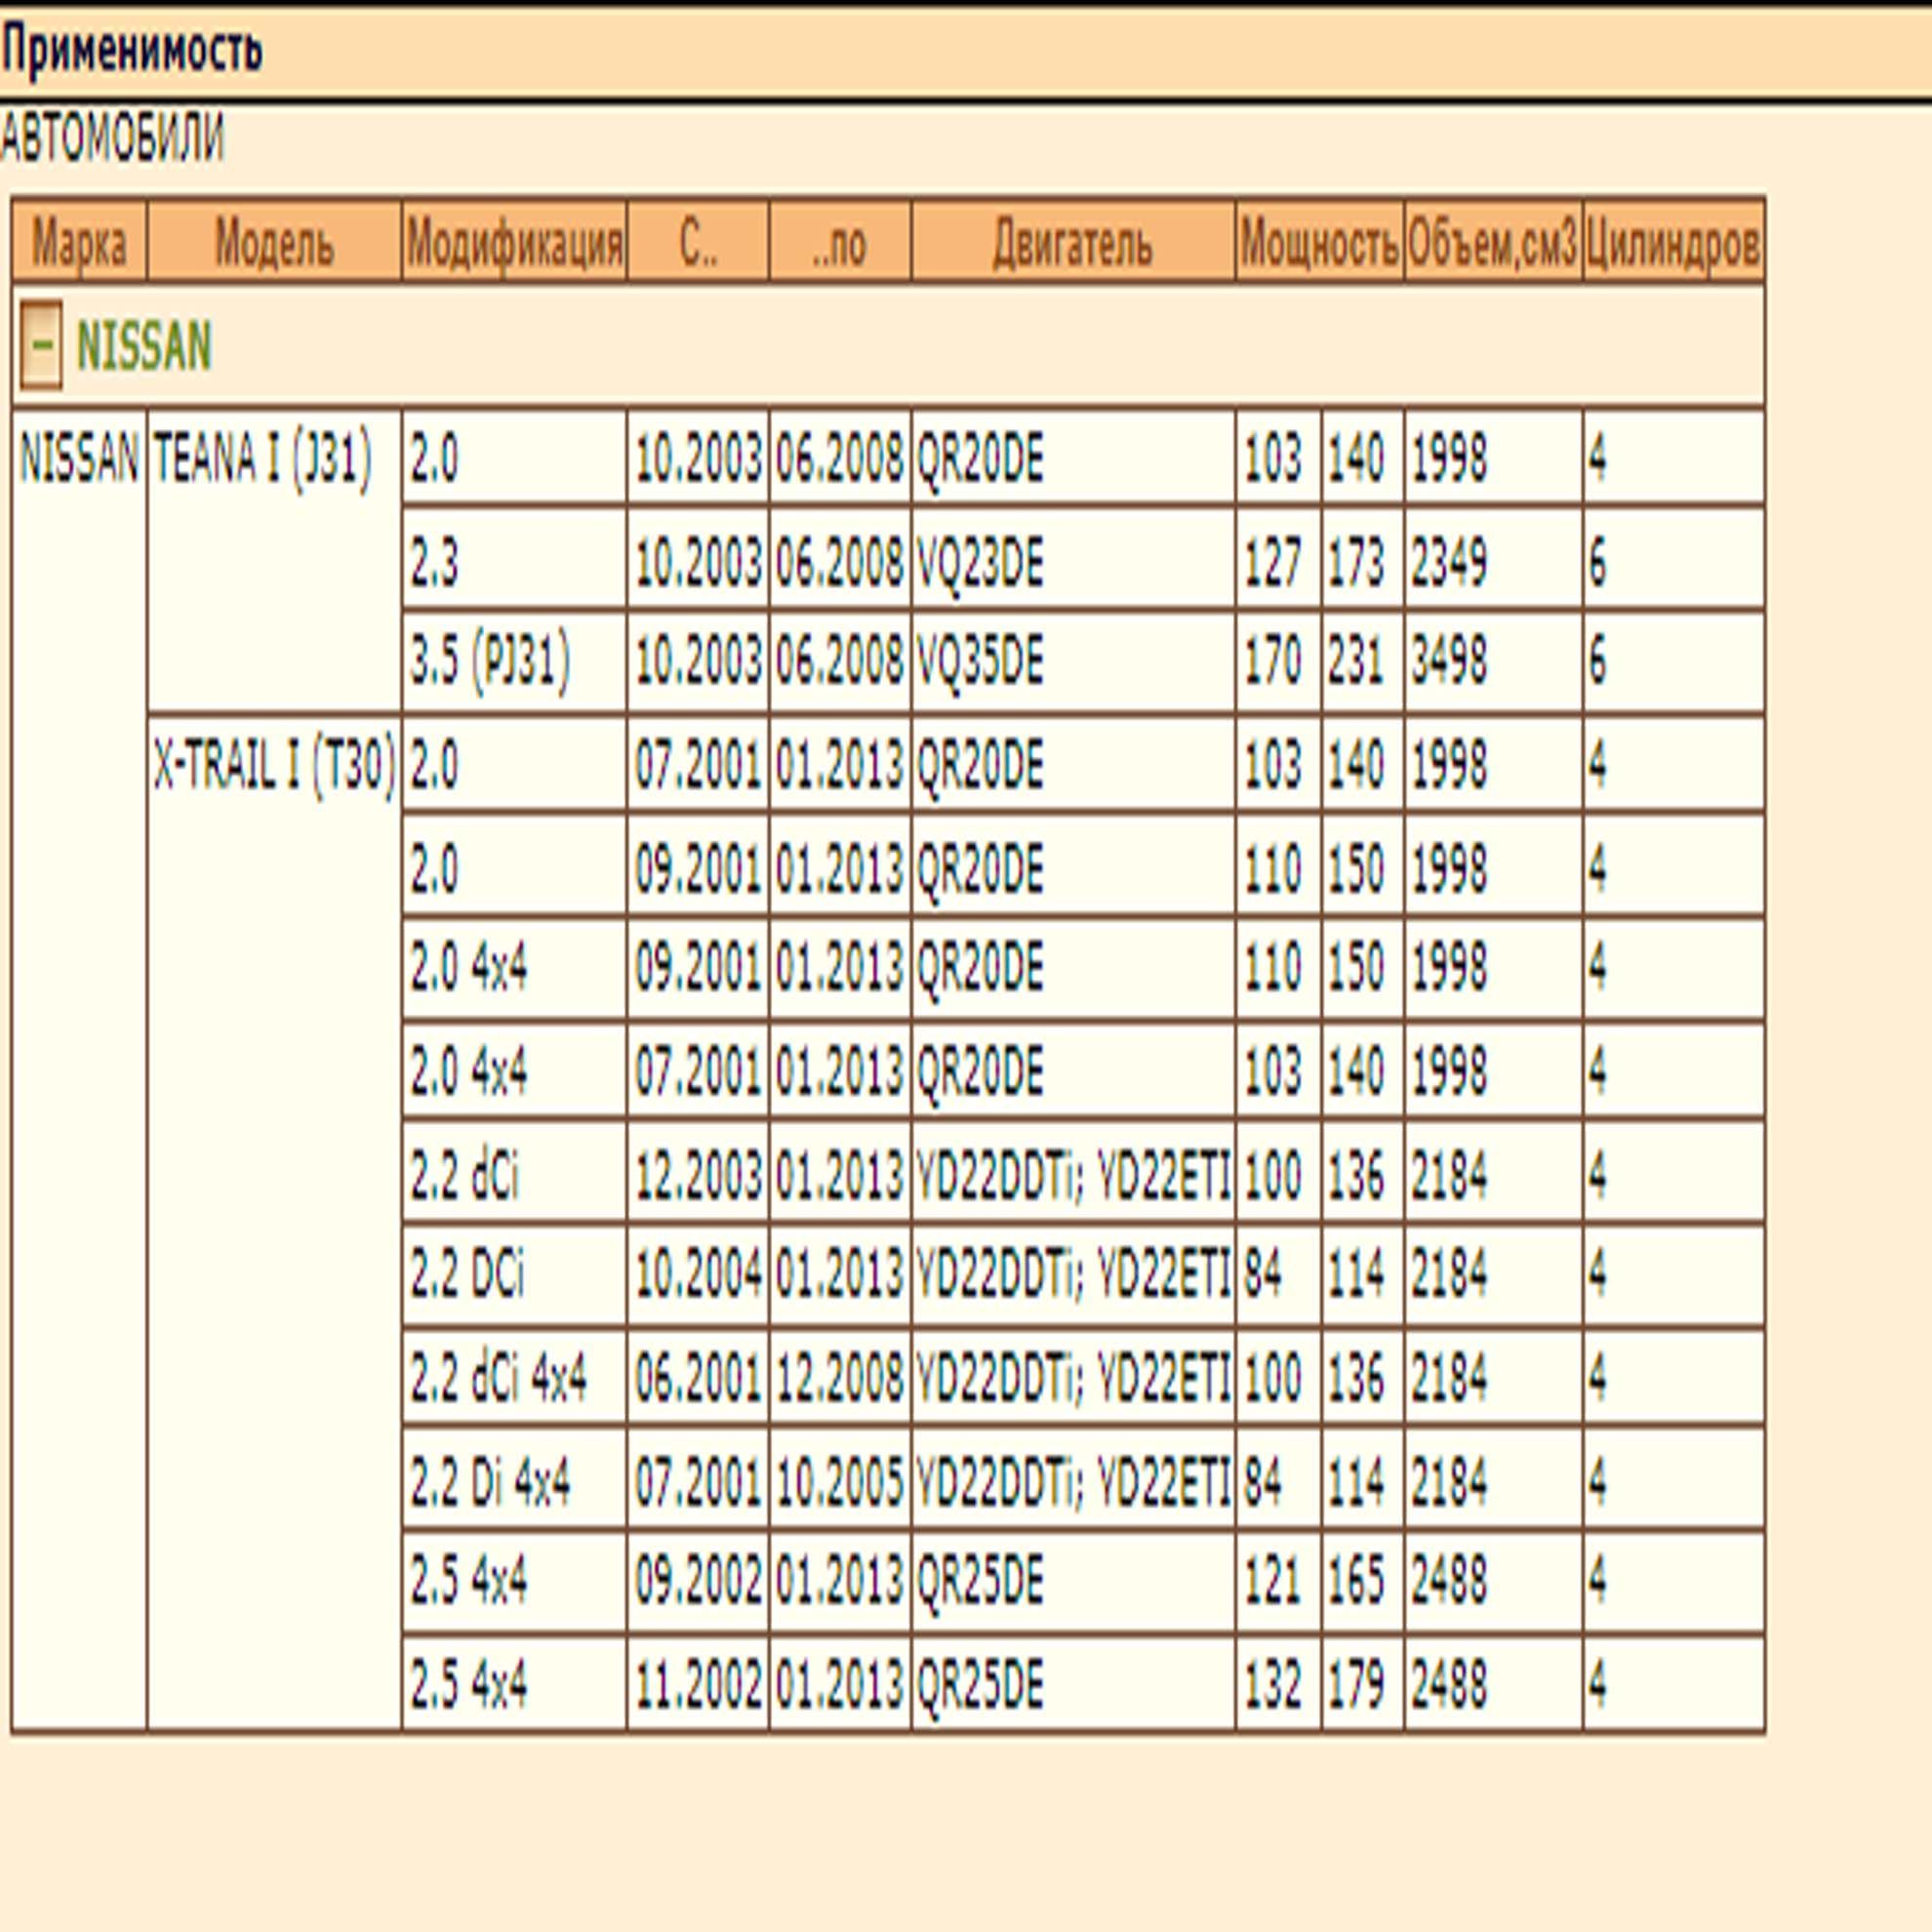The height and width of the screenshot is (1932, 1932).
Task: Select the 3.5 (PJ31) modification cell
Action: coord(490,661)
